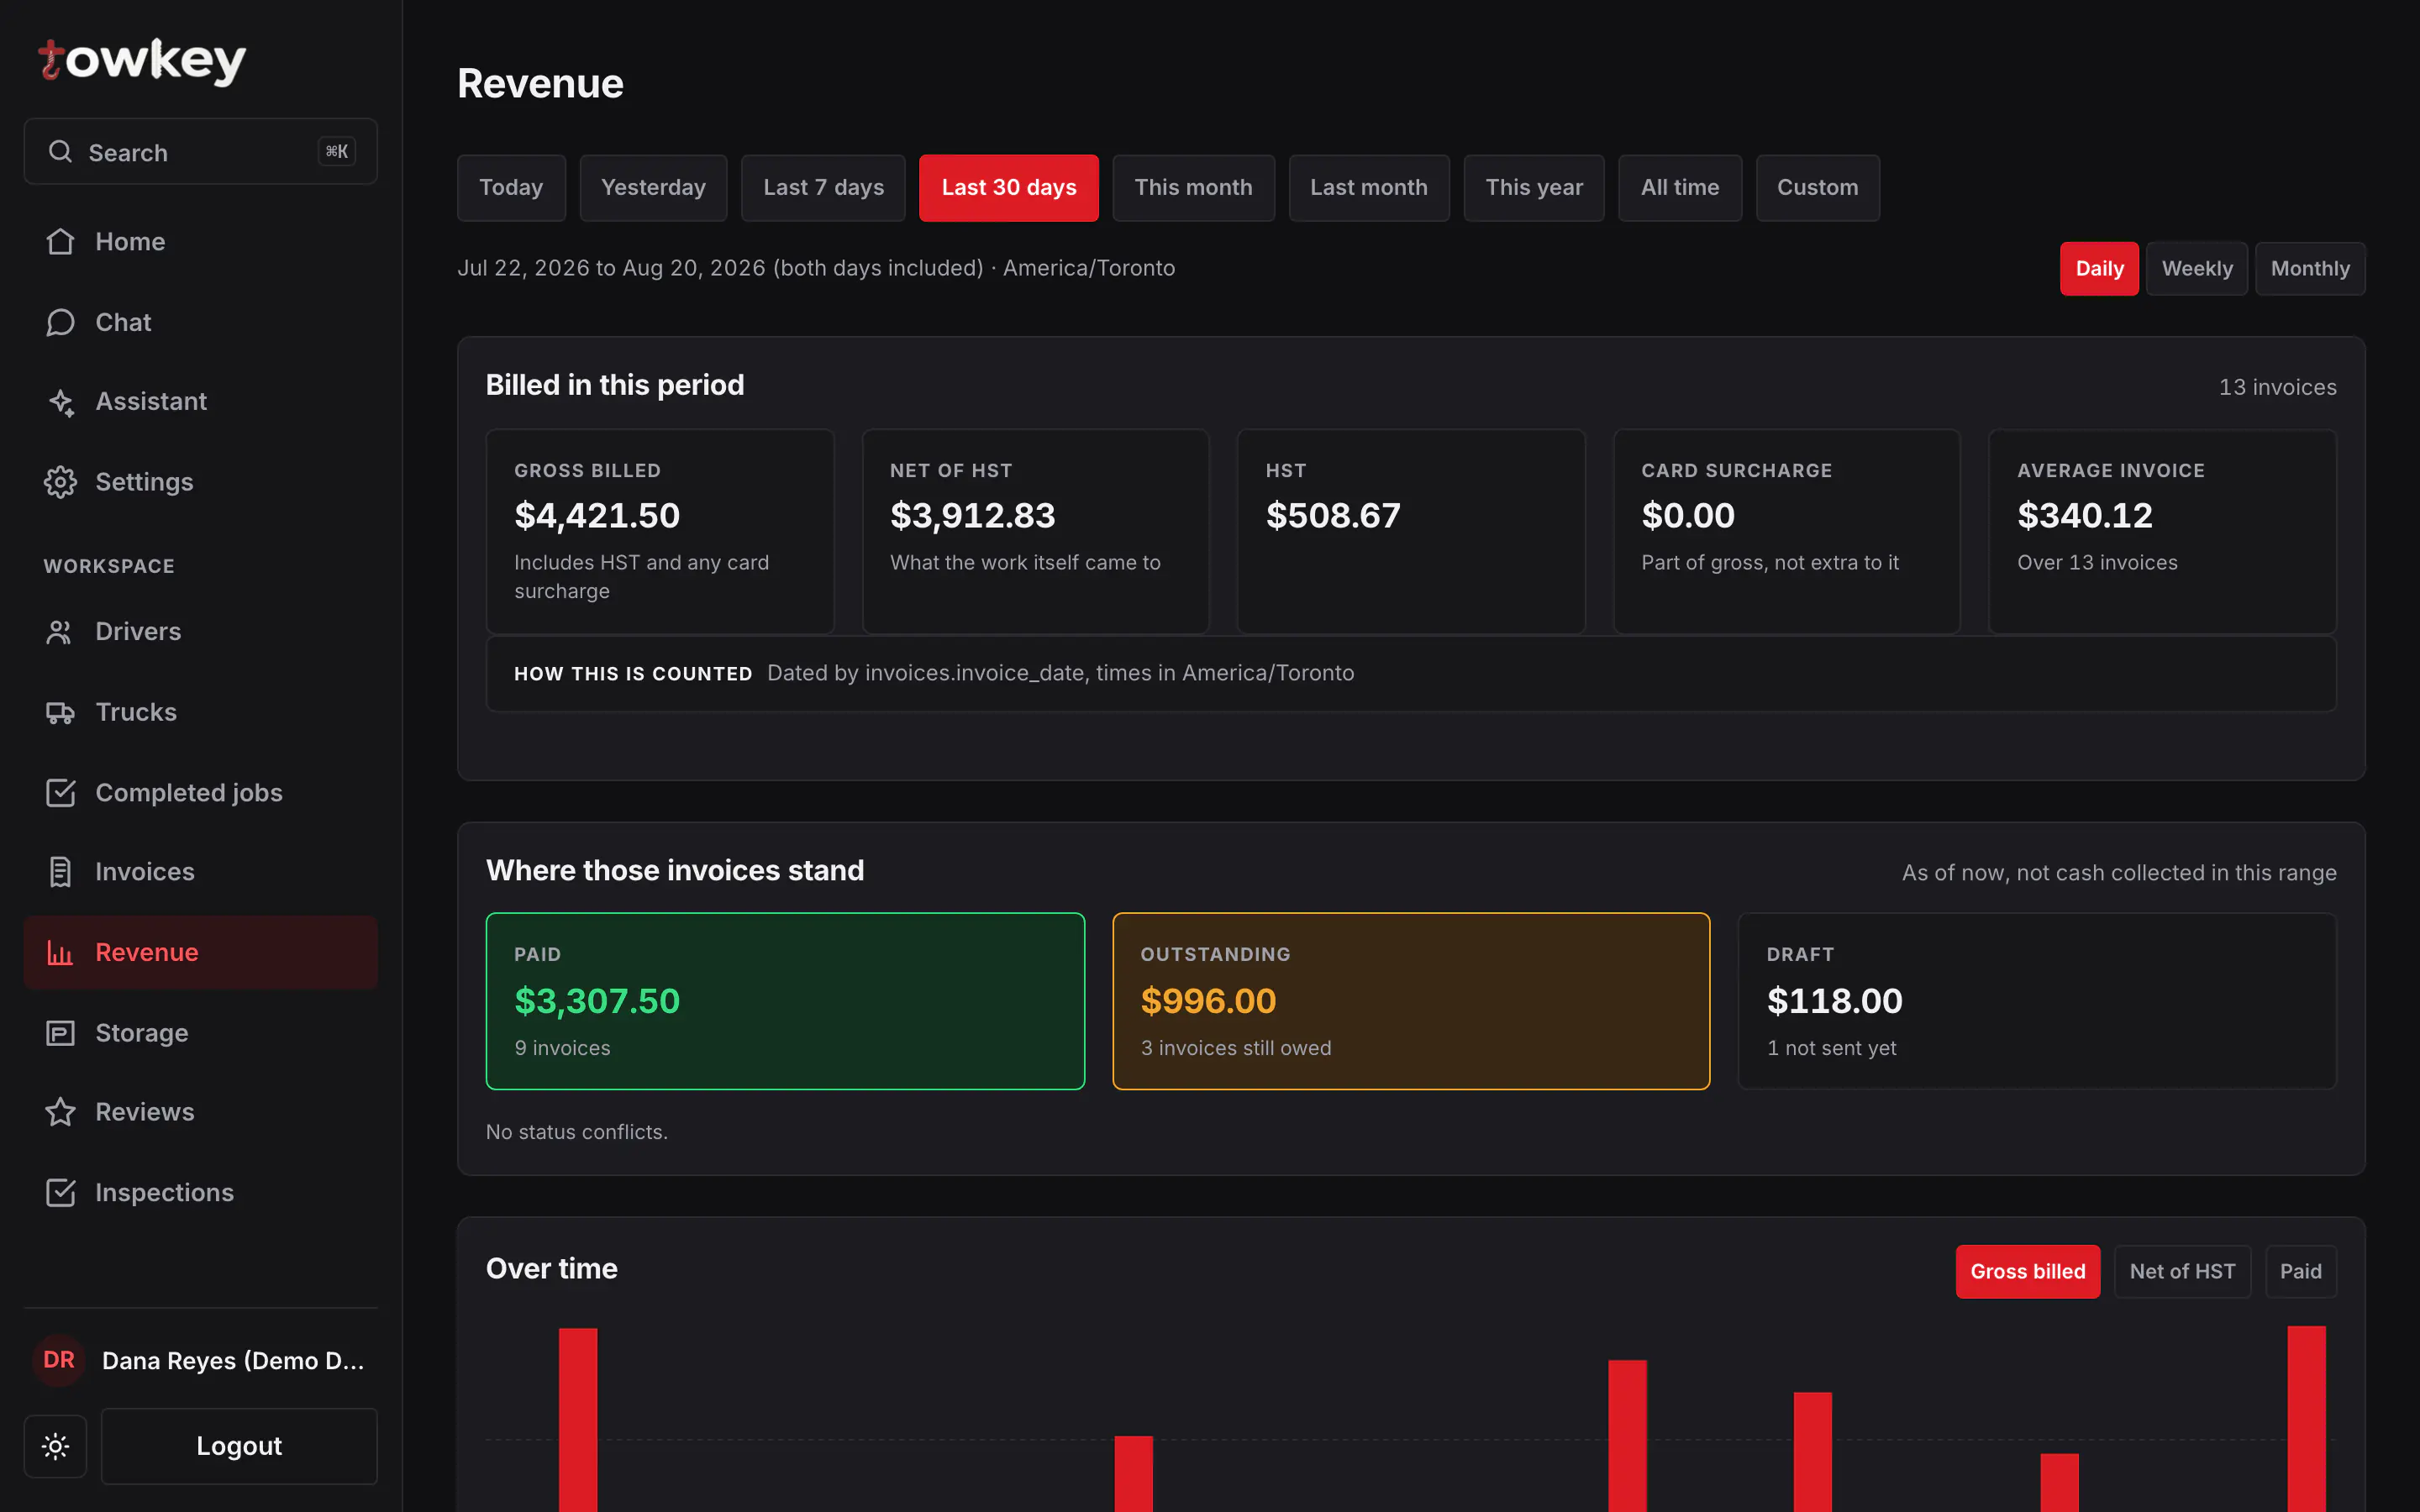
Task: Click the Assistant sparkle icon
Action: point(60,402)
